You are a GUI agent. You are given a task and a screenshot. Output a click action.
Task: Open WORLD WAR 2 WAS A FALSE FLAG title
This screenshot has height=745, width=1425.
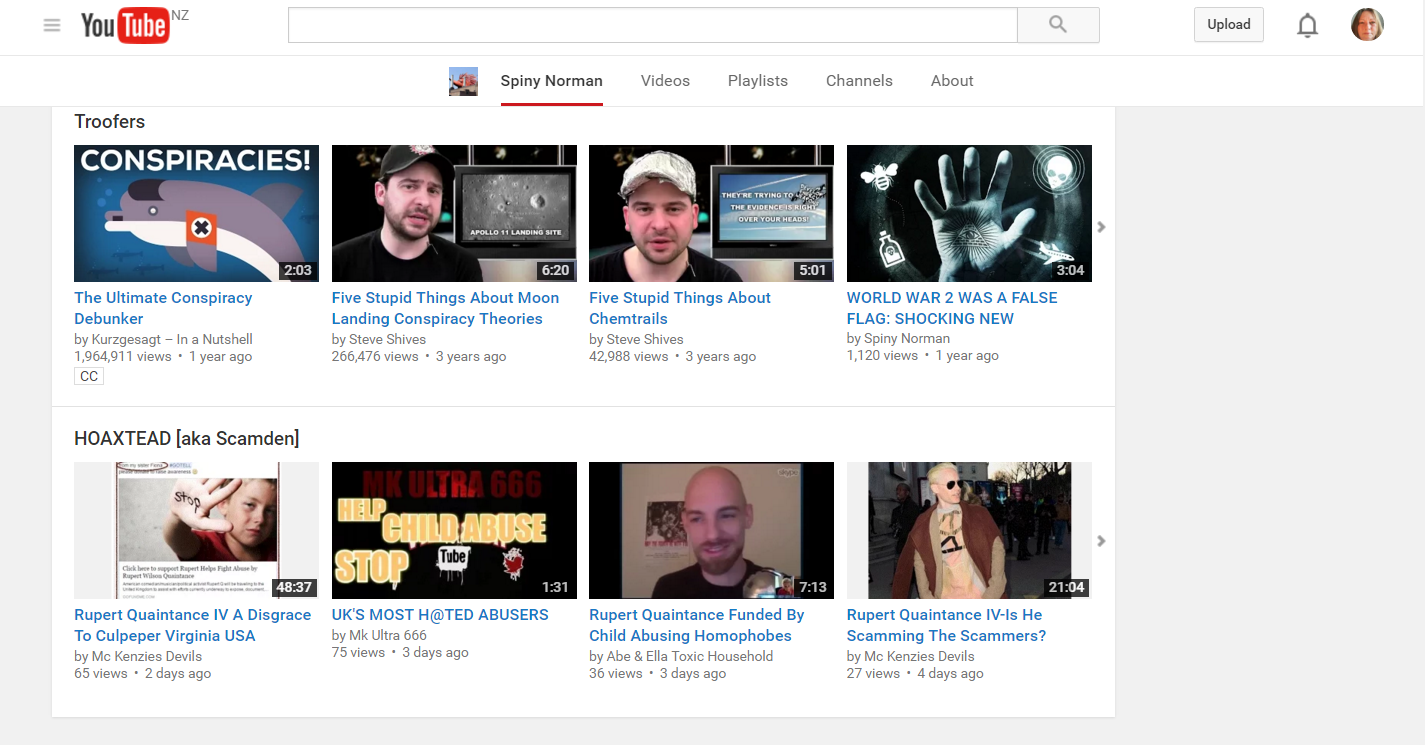click(952, 308)
